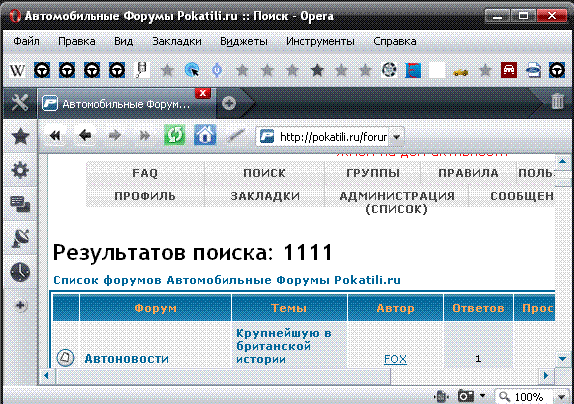
Task: Open the Закладки menu in menu bar
Action: pos(177,41)
